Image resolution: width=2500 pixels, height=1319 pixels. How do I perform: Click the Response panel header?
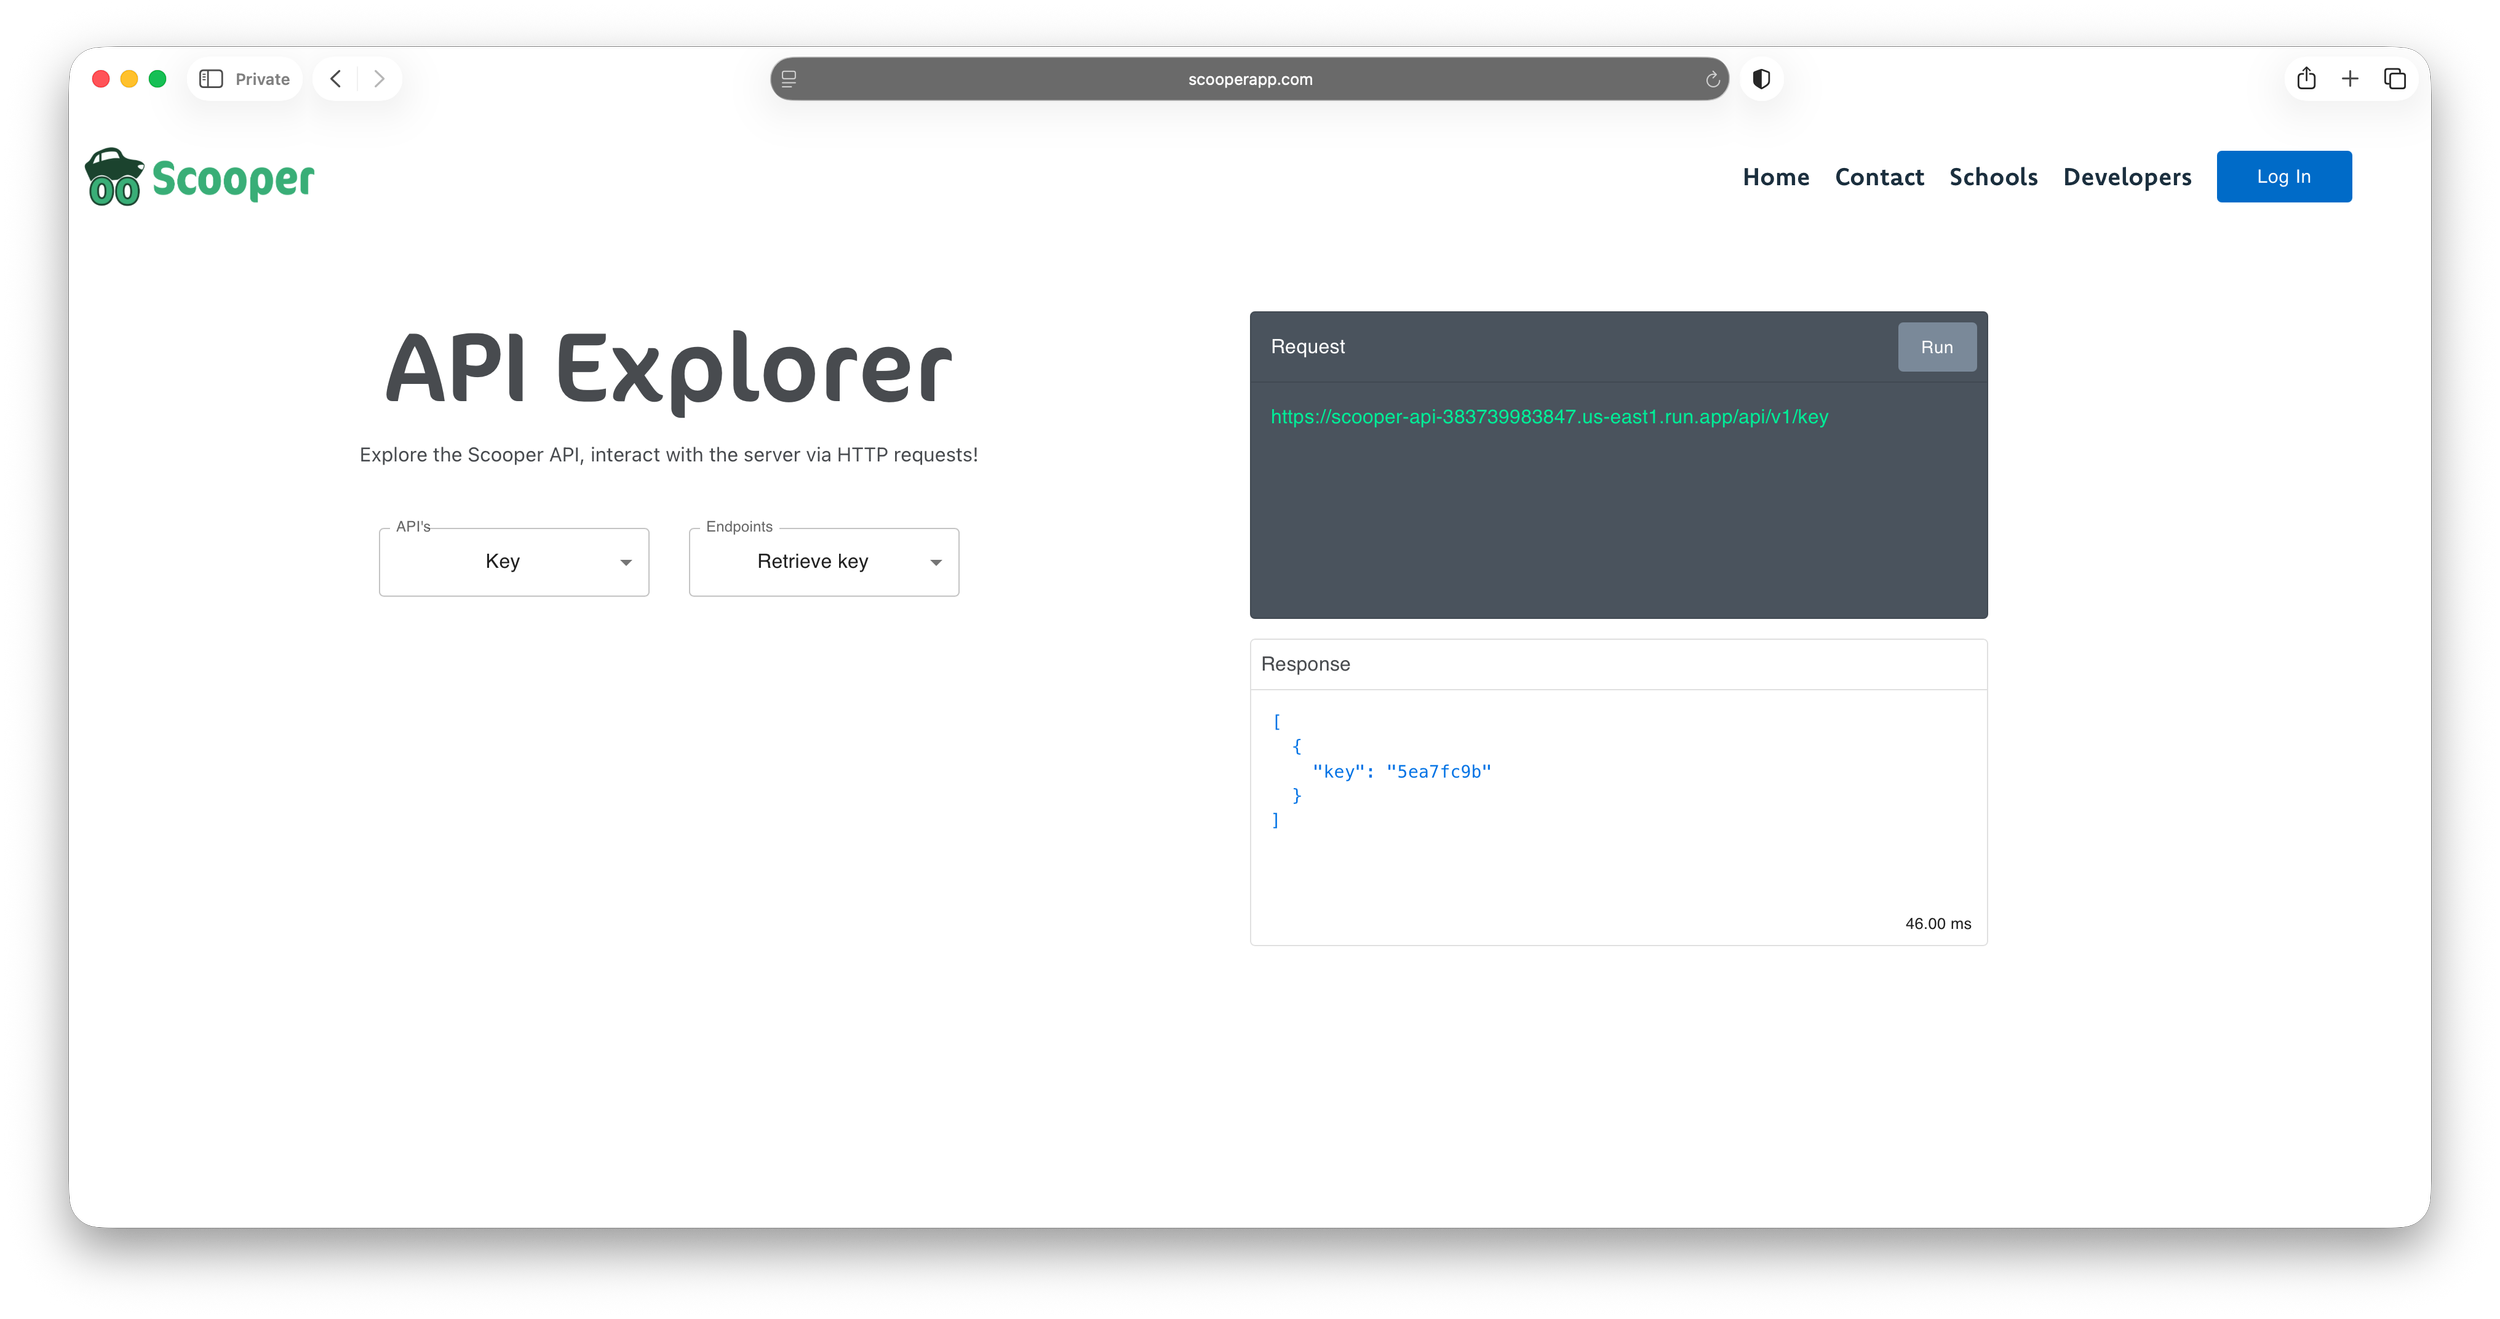tap(1618, 664)
